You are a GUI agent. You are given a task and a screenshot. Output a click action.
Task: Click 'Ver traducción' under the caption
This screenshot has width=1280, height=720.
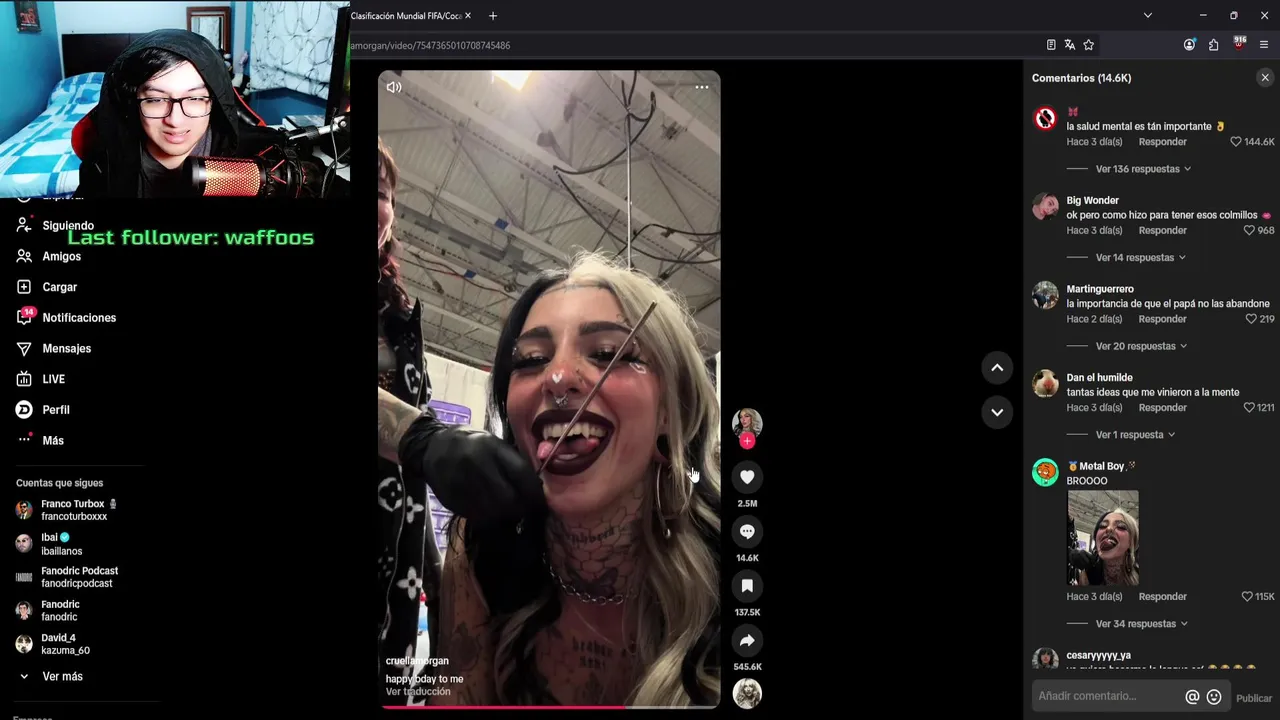point(418,692)
